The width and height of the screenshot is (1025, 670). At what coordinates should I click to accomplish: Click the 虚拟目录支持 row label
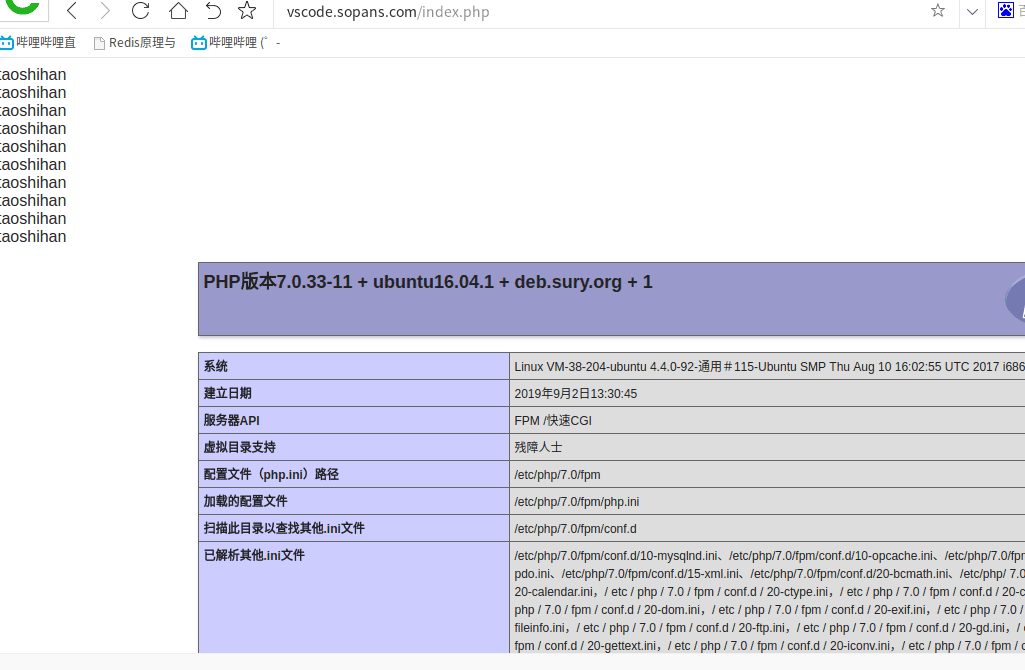point(239,447)
